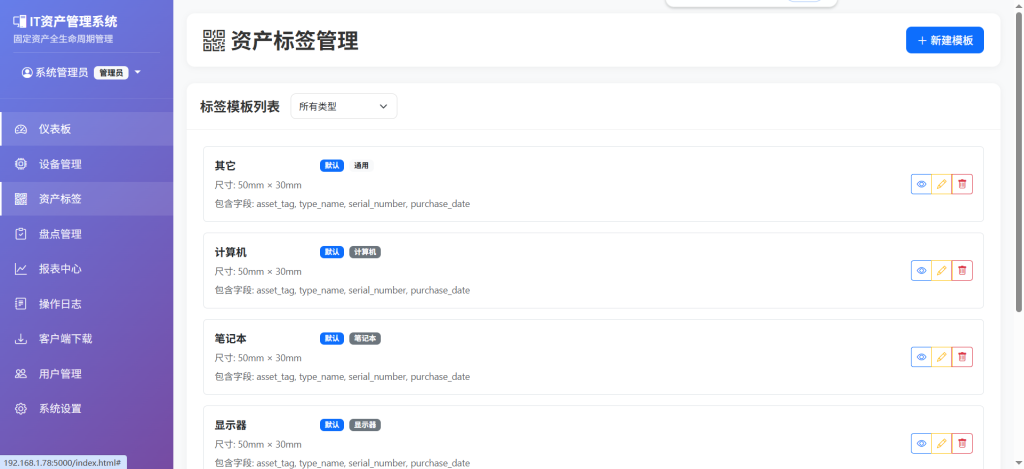Edit the 显示器 template with the pencil icon
The height and width of the screenshot is (469, 1024).
pos(942,443)
